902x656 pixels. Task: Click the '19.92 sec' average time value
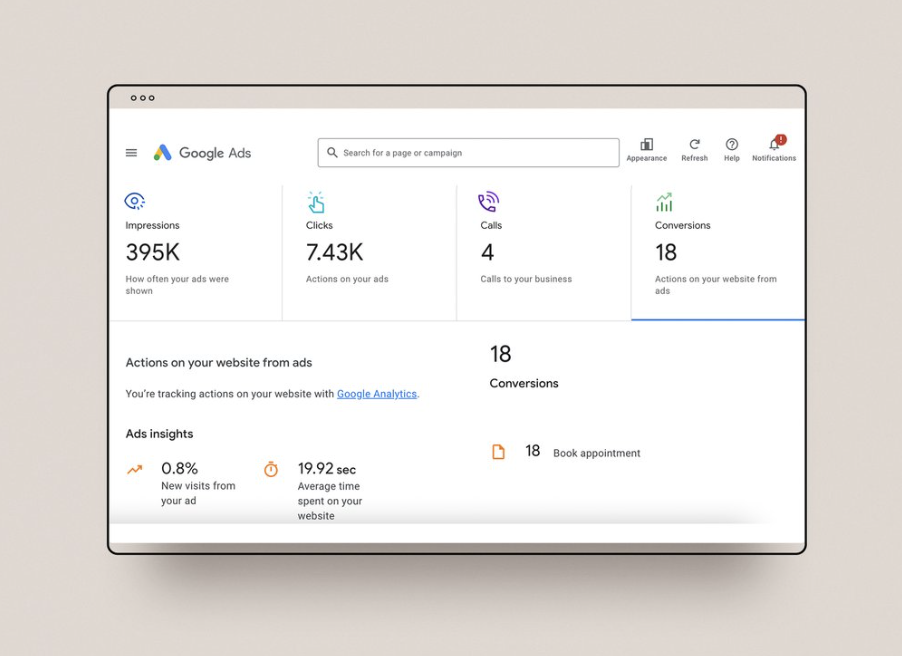tap(327, 468)
